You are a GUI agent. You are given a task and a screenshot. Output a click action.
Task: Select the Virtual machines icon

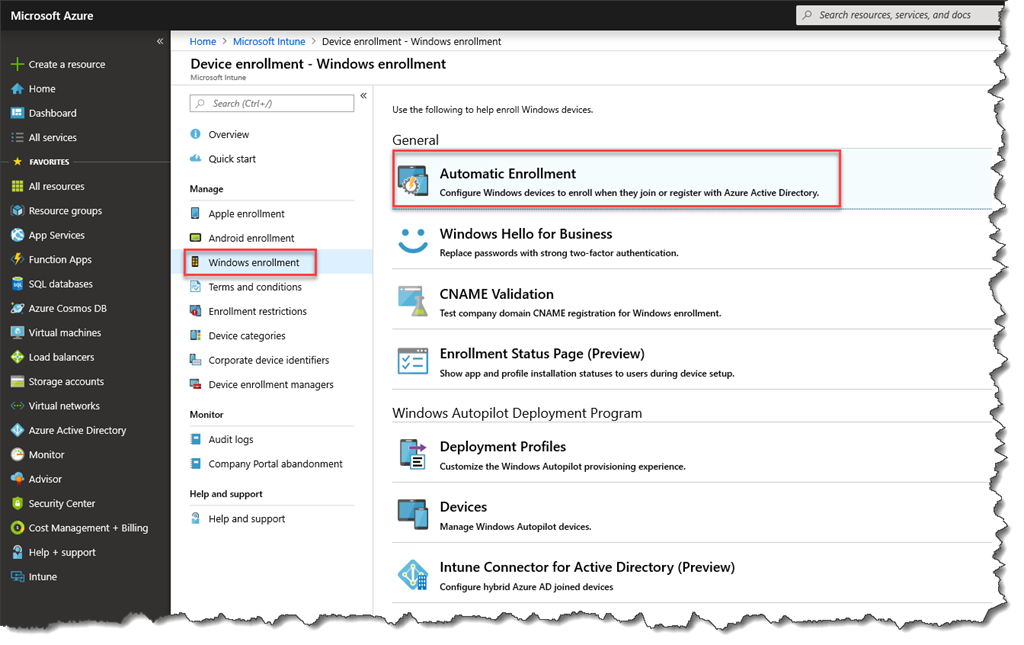[x=18, y=332]
